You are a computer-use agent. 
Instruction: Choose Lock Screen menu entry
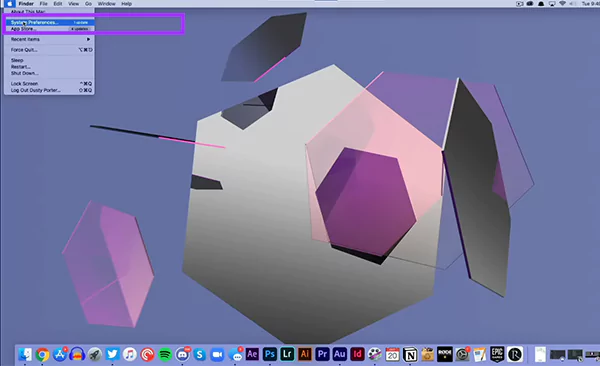tap(49, 83)
